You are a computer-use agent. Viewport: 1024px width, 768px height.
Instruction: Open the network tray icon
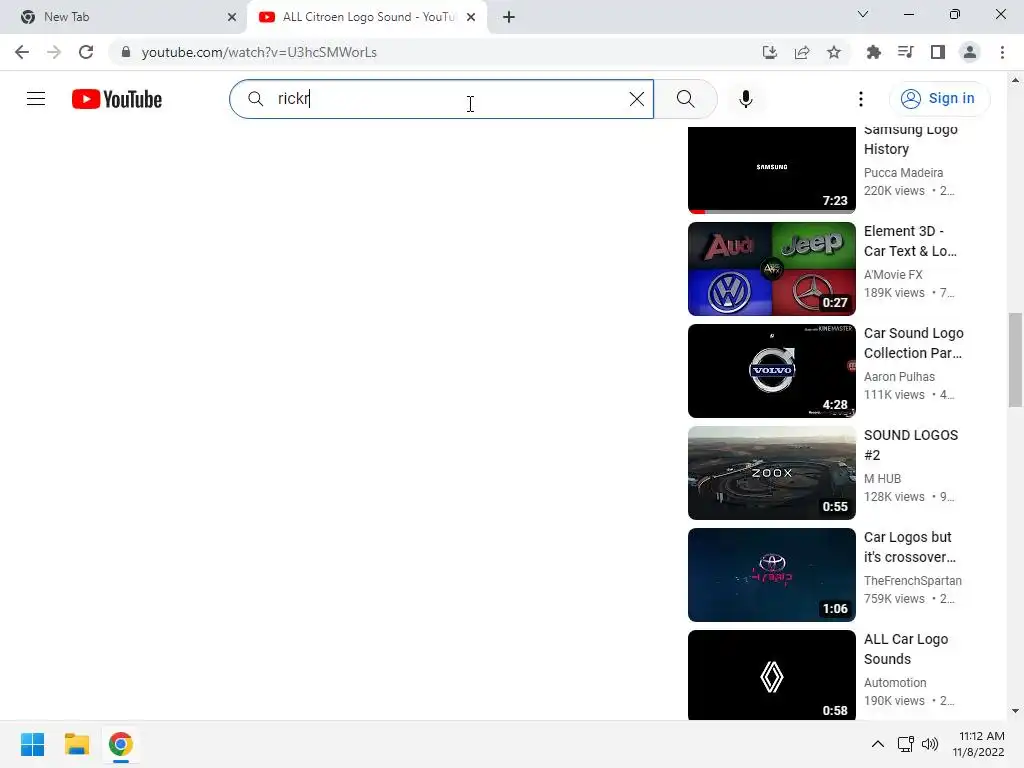click(x=906, y=744)
